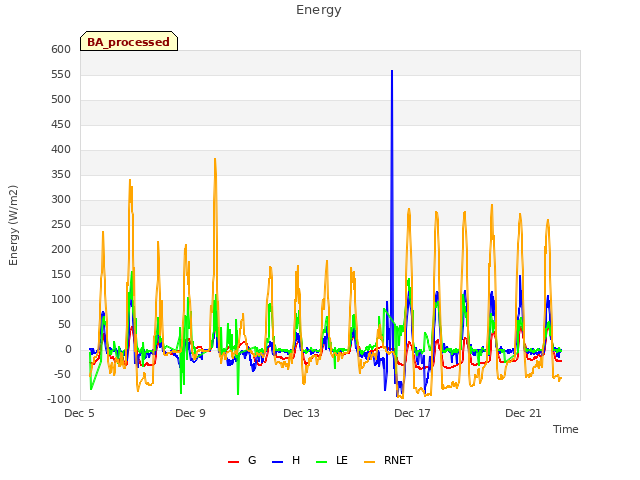This screenshot has width=640, height=480.
Task: Click the Dec 13 axis tick label
Action: 302,413
